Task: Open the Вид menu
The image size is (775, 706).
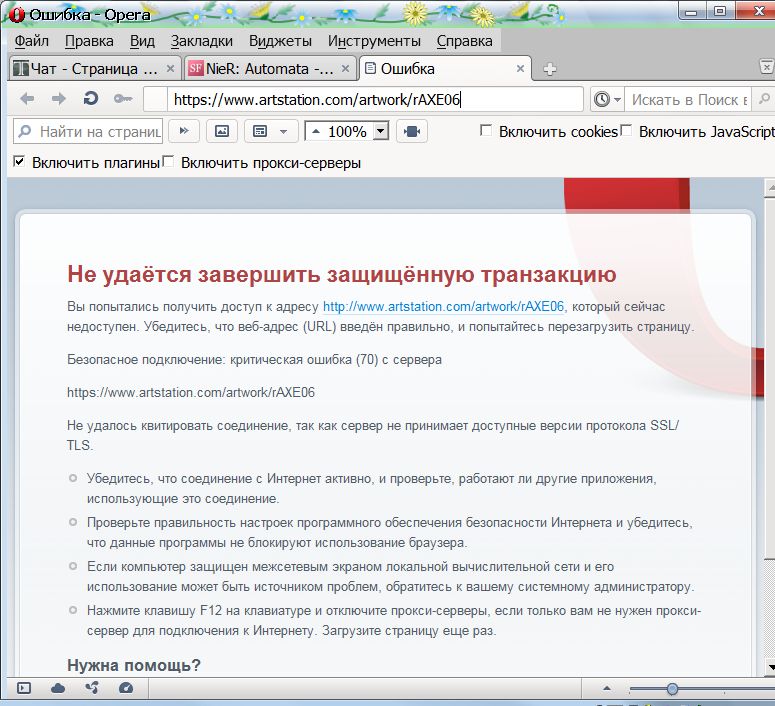Action: 142,41
